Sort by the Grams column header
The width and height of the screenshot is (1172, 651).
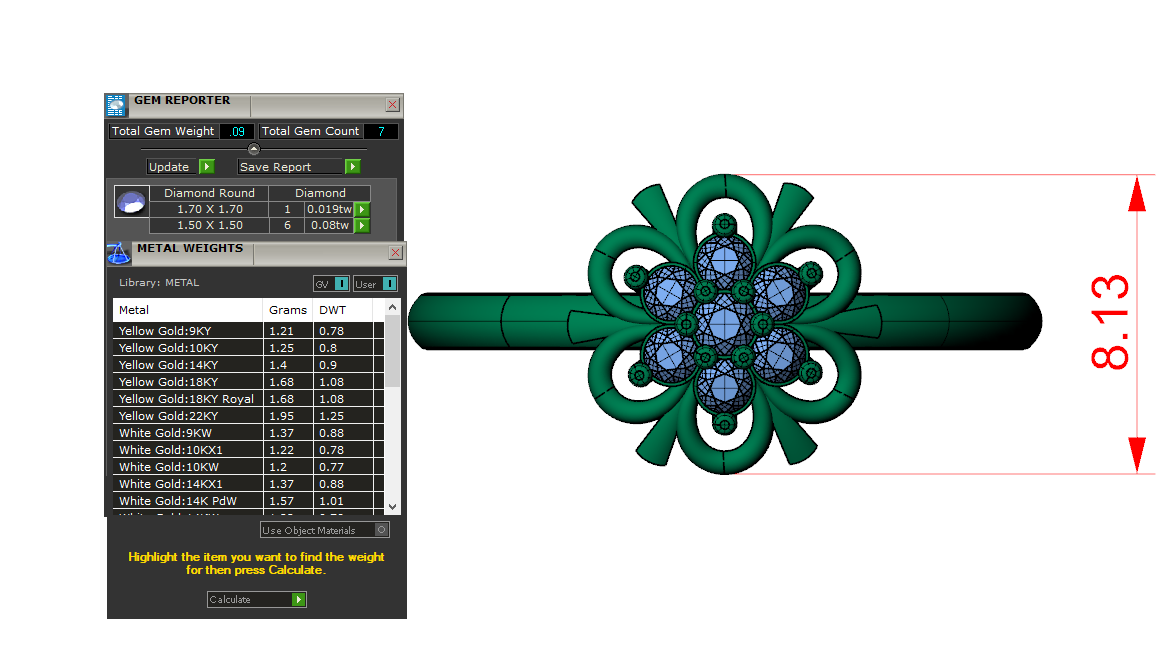pyautogui.click(x=288, y=310)
